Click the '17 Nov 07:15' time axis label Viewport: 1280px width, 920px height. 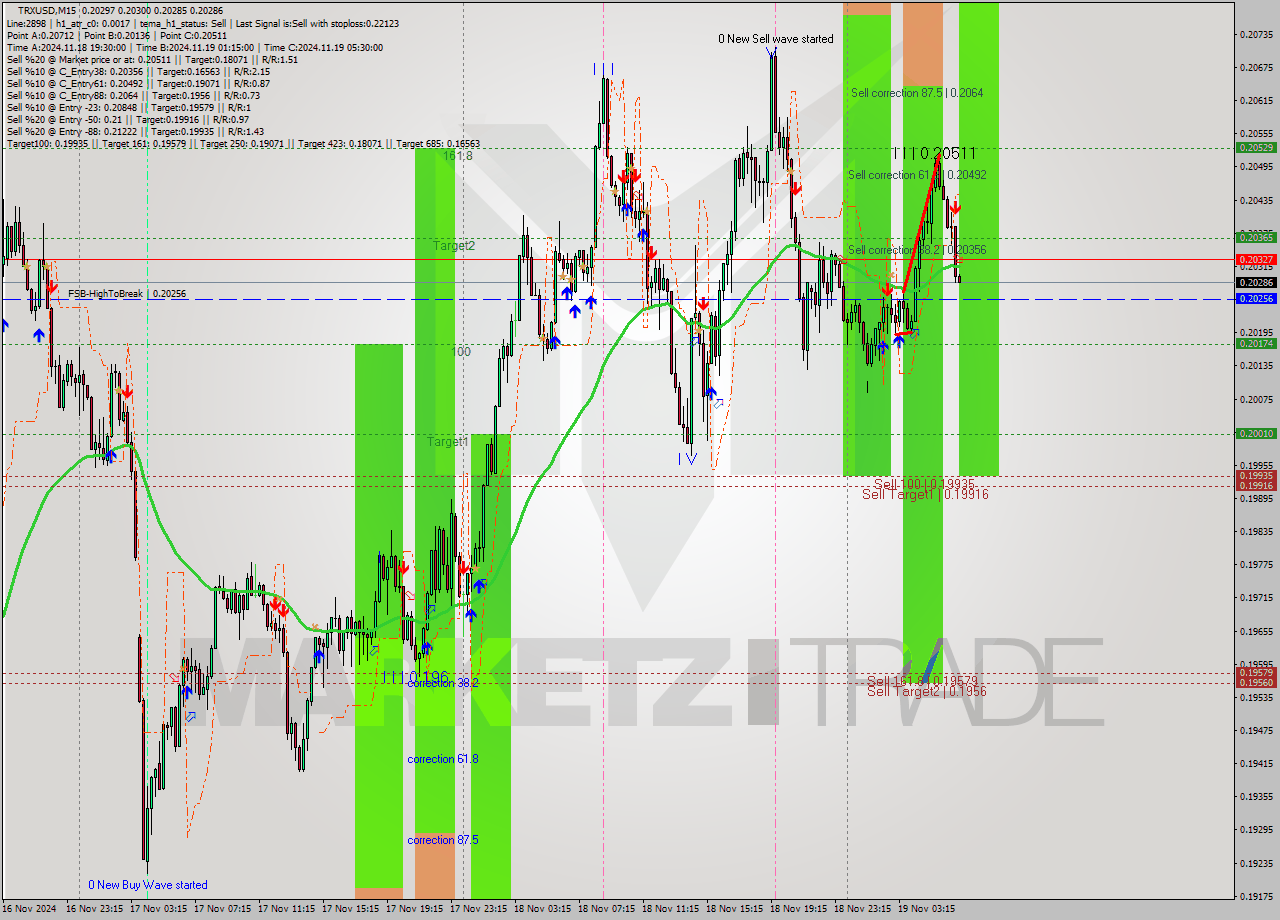coord(223,909)
